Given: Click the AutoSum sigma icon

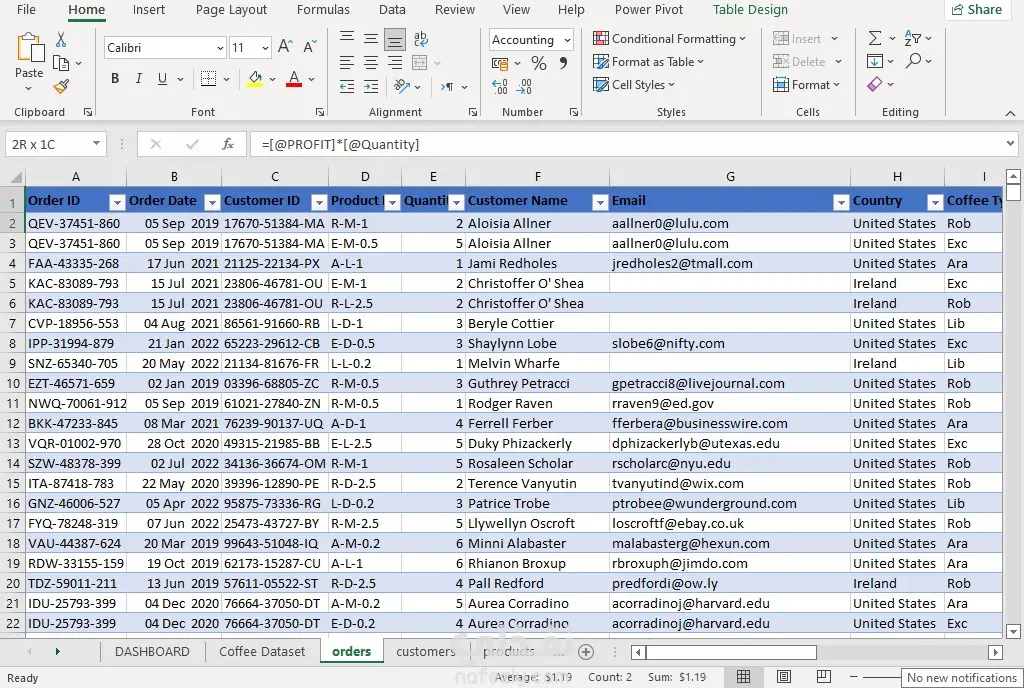Looking at the screenshot, I should tap(875, 39).
